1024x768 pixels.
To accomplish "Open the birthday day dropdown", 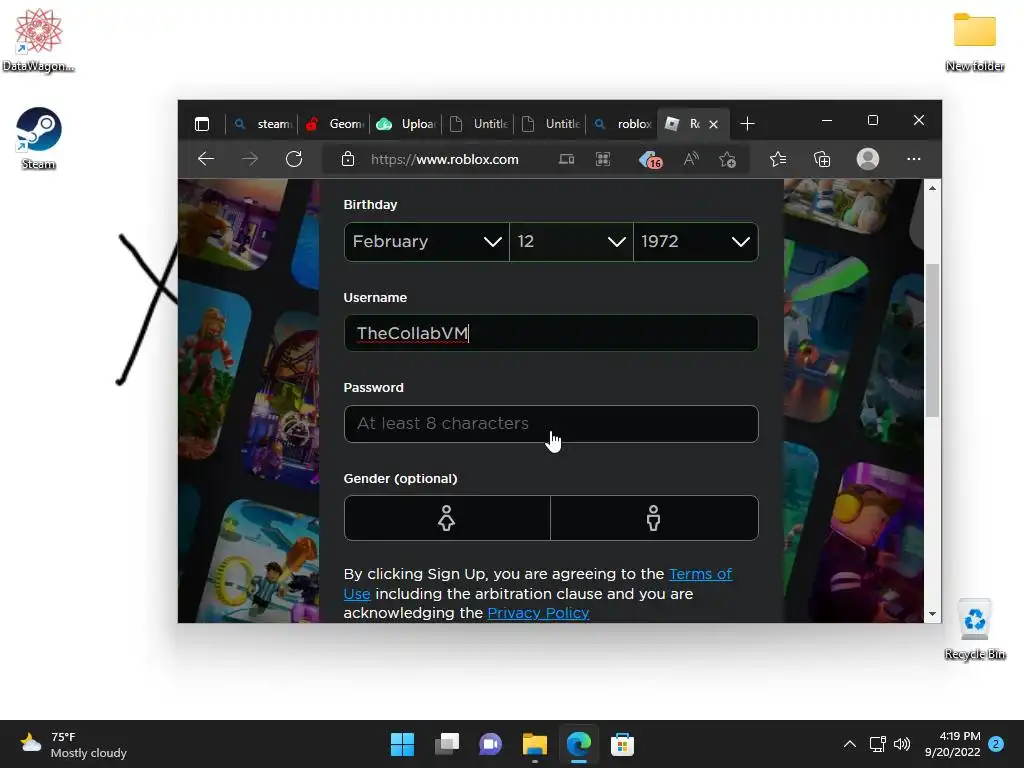I will pos(571,242).
